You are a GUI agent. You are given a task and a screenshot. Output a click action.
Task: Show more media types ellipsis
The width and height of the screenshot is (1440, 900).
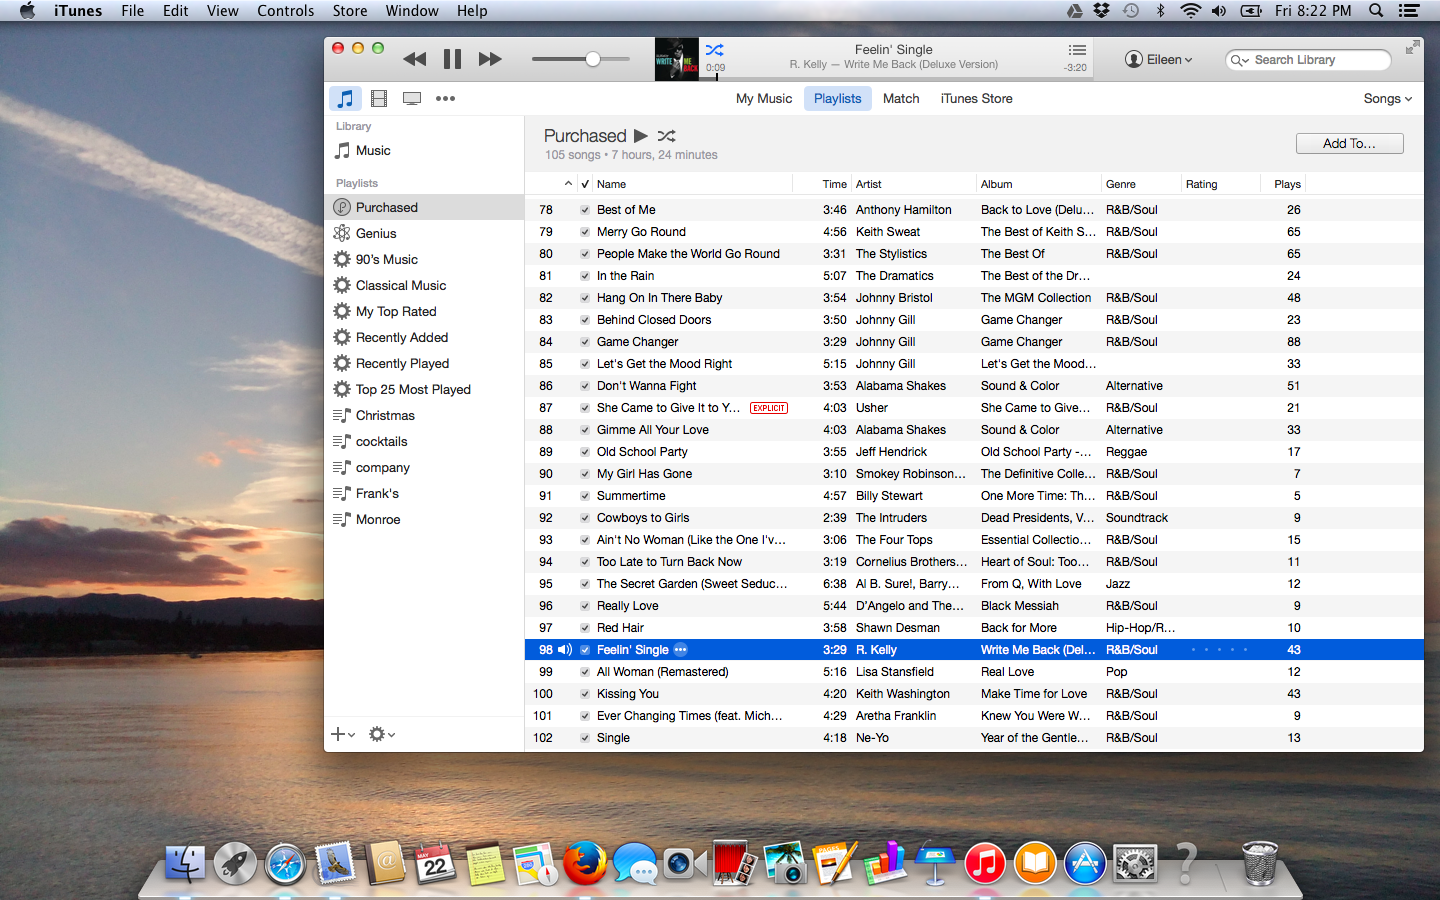[445, 98]
